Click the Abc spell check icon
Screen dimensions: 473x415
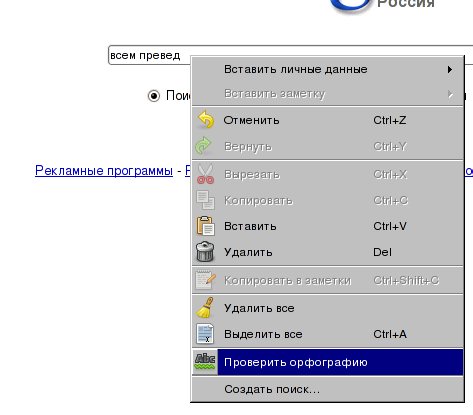[x=205, y=361]
